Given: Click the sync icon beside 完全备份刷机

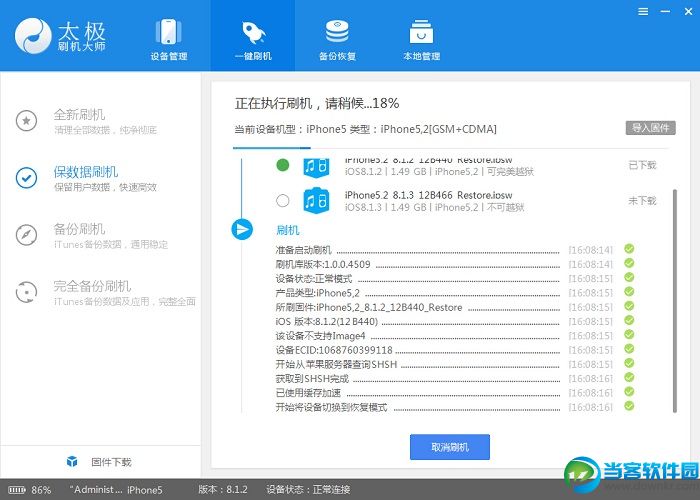Looking at the screenshot, I should 26,292.
